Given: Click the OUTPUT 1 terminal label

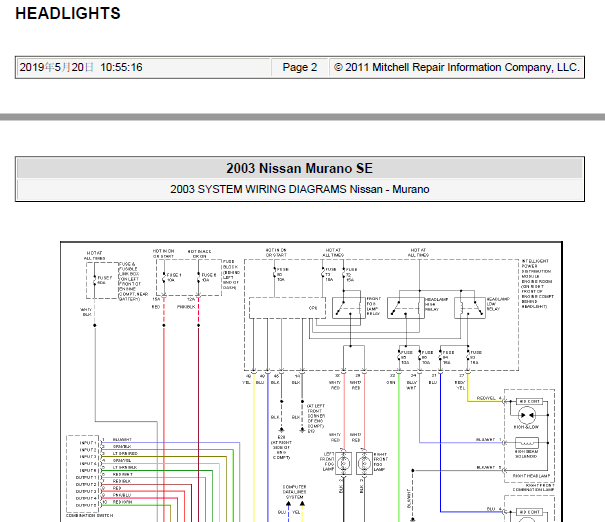Looking at the screenshot, I should [86, 478].
